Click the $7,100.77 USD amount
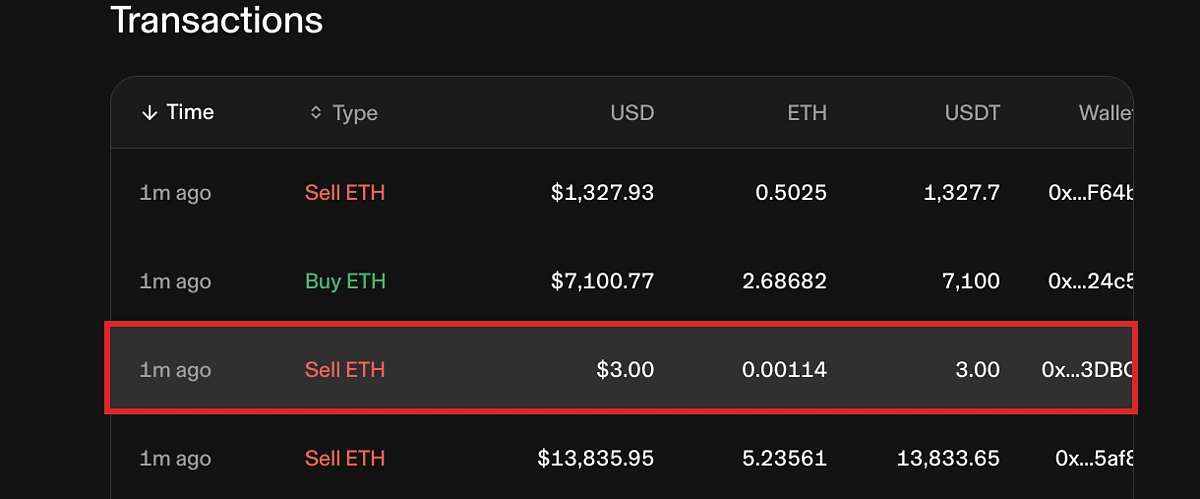 coord(602,282)
